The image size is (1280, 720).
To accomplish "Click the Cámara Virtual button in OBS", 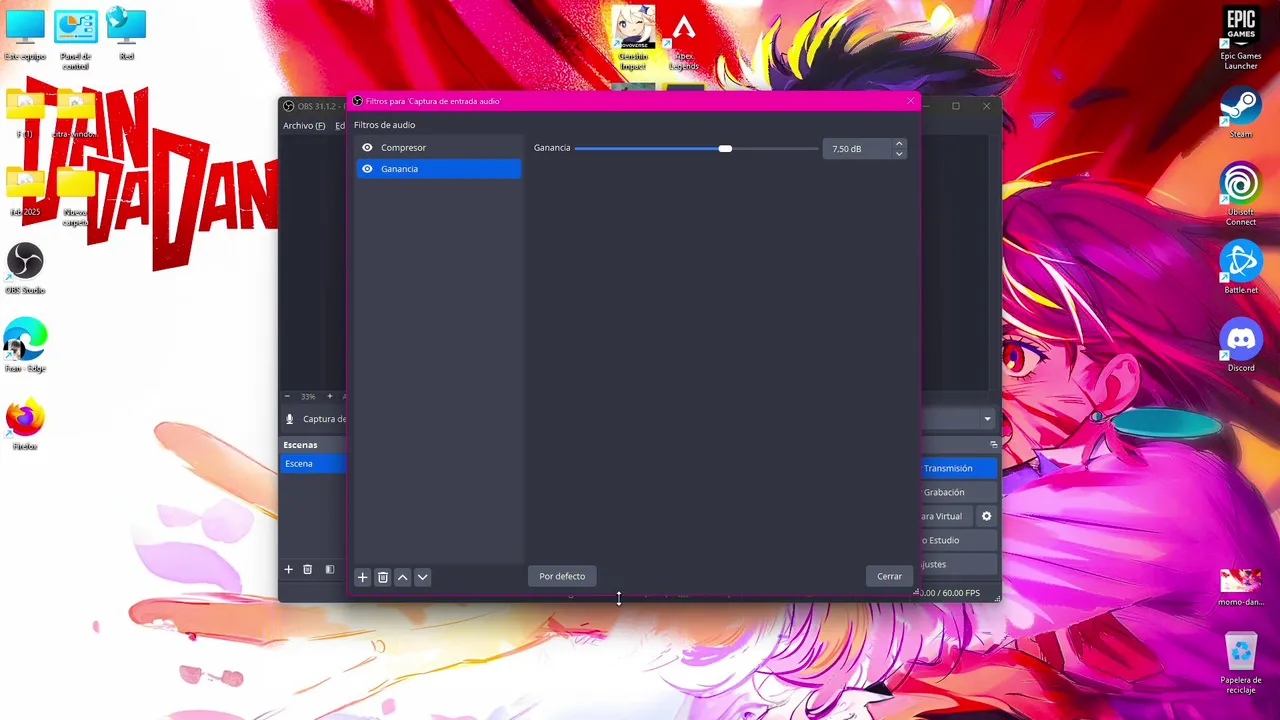I will coord(946,516).
